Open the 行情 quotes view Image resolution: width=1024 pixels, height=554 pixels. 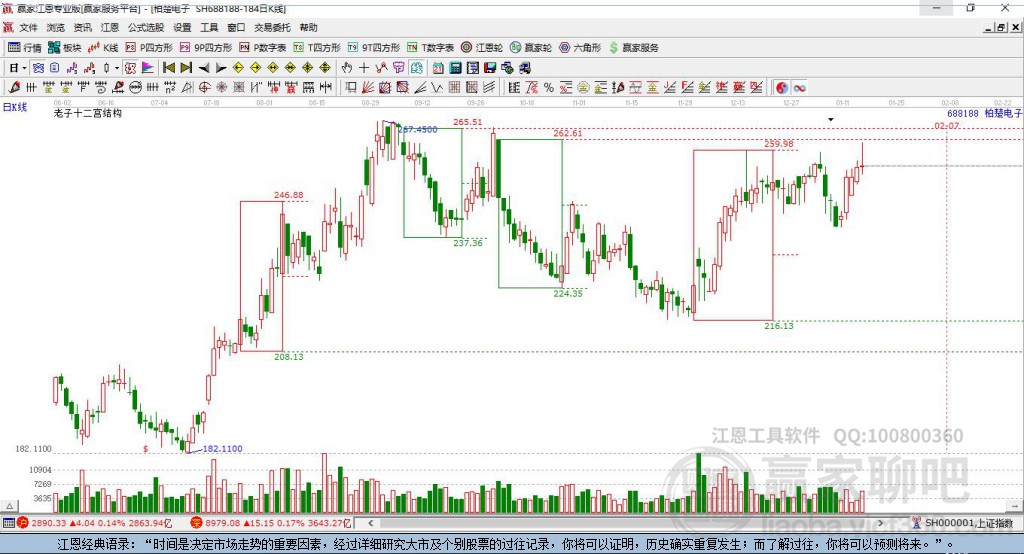[25, 48]
